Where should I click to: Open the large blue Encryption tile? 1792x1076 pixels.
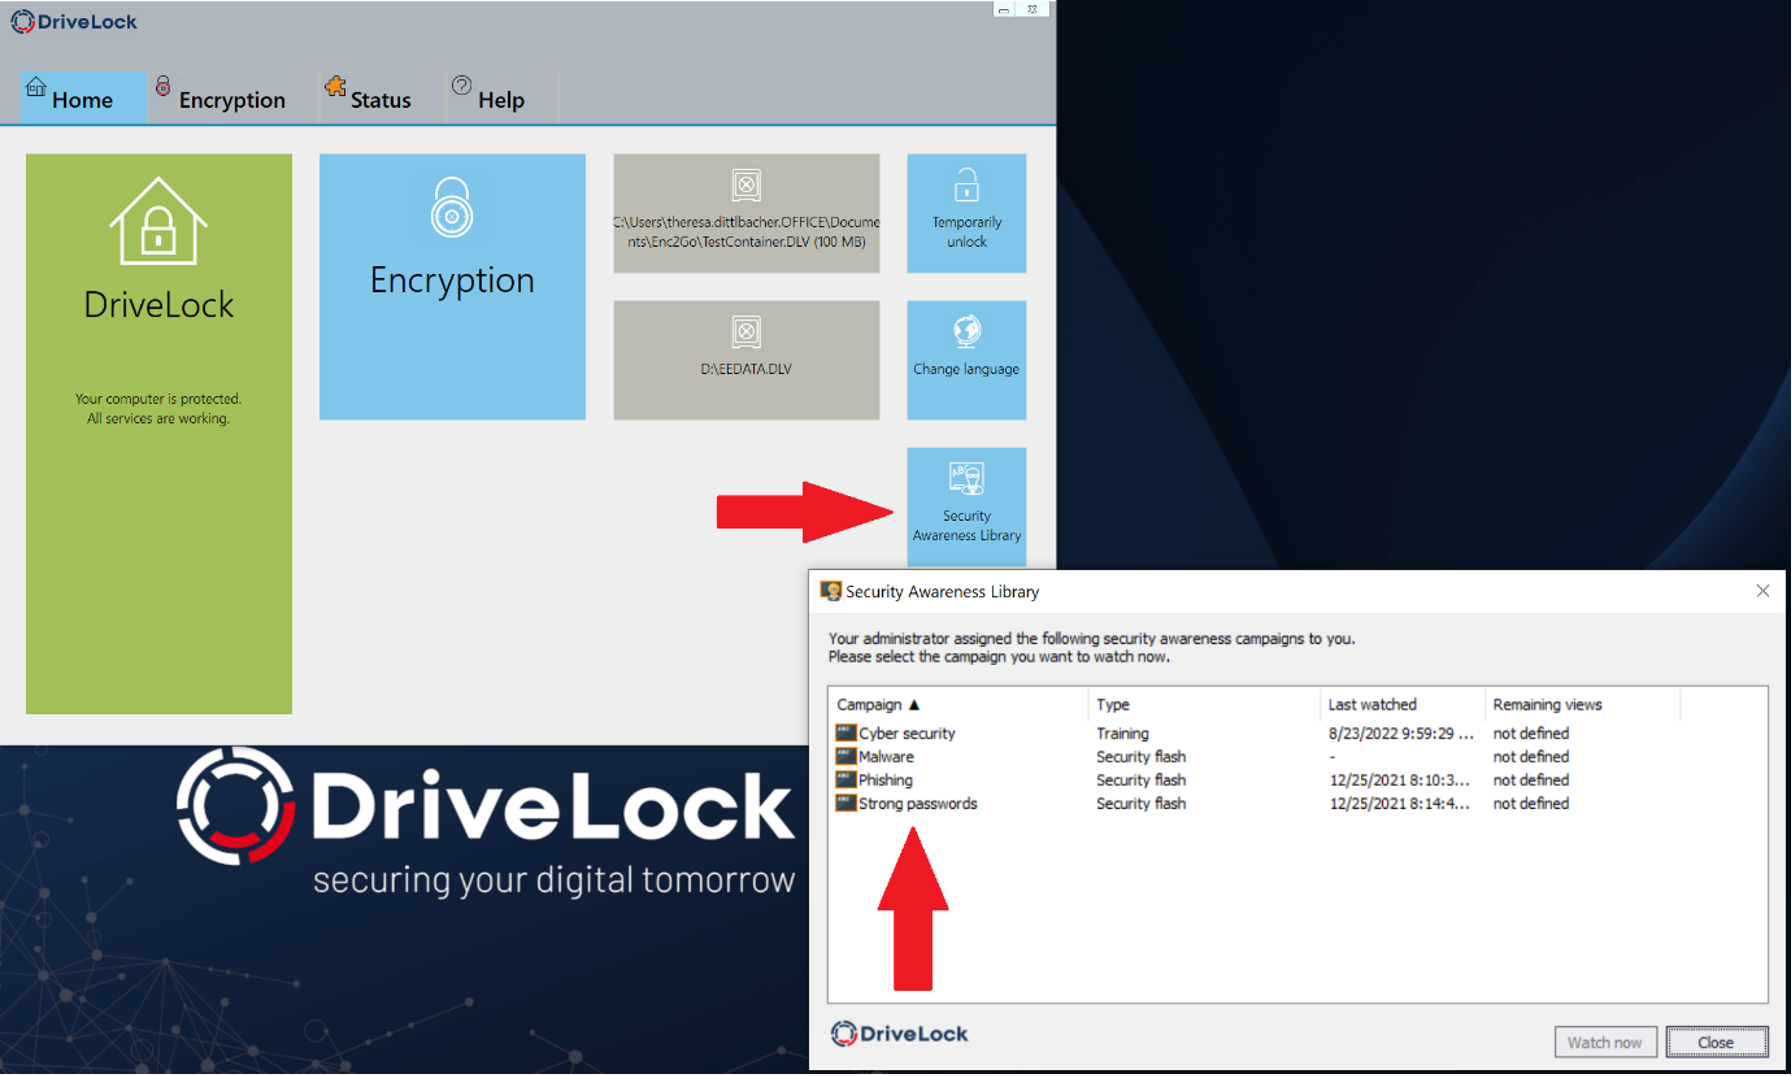tap(452, 286)
